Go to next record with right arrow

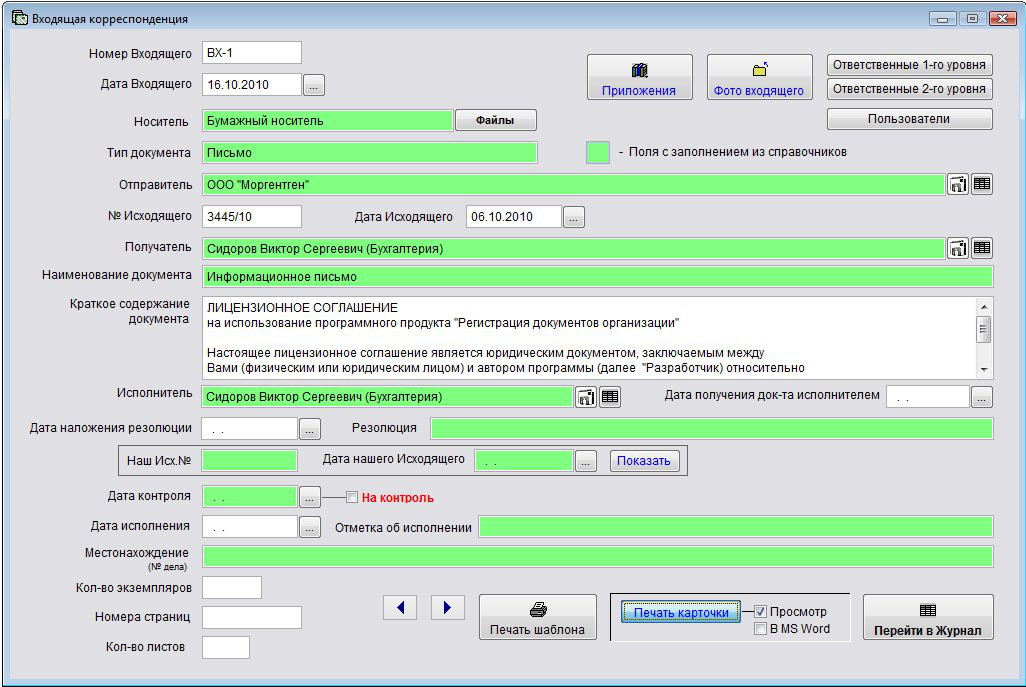448,607
